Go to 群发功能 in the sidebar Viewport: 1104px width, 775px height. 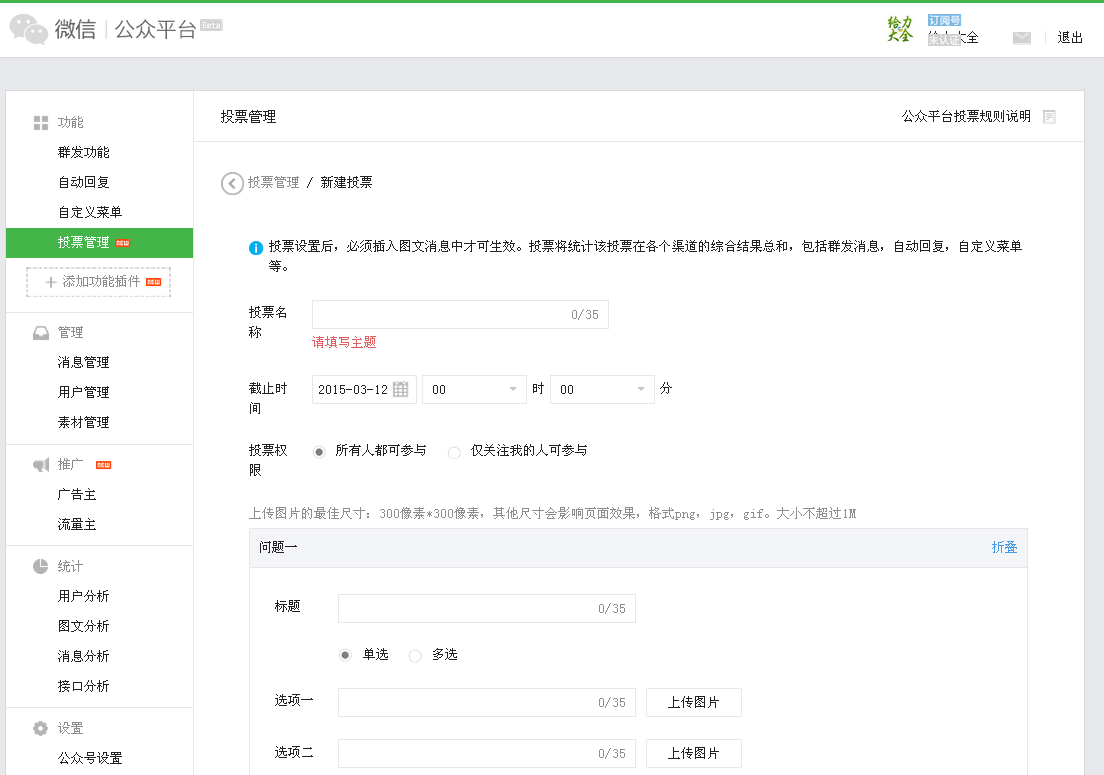point(84,152)
